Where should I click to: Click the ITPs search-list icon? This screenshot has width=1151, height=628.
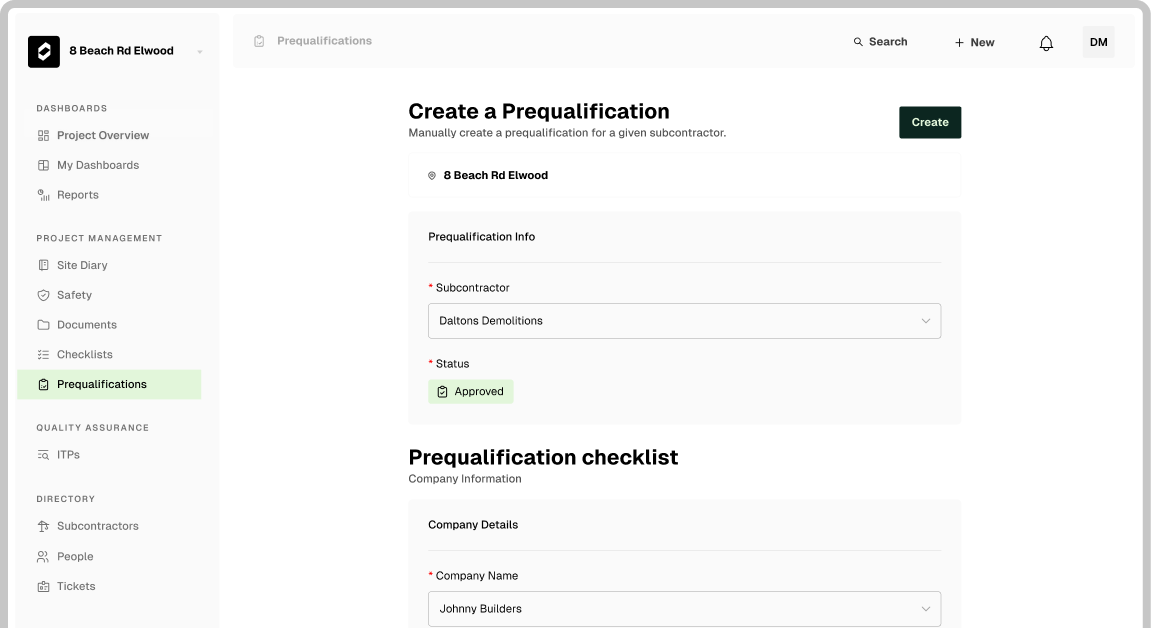tap(43, 455)
